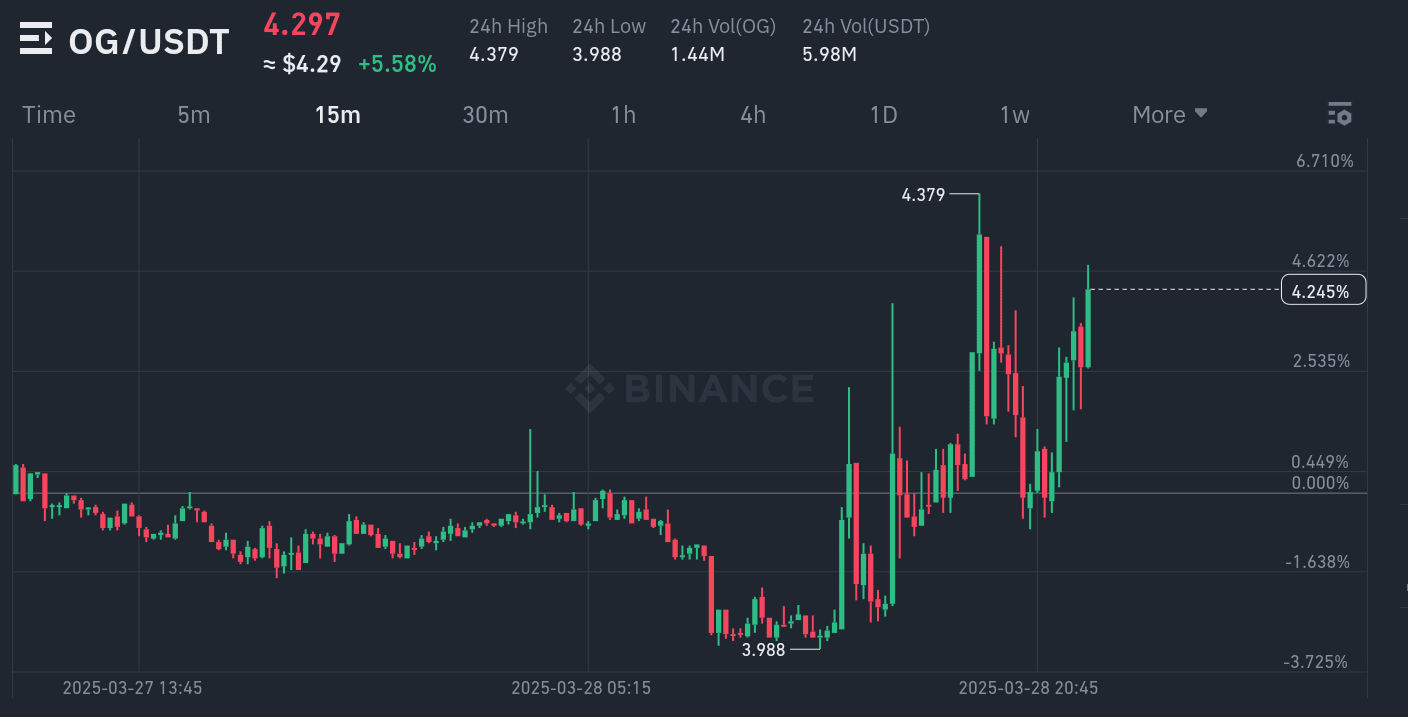Switch to the 30m interval
Viewport: 1408px width, 717px height.
click(485, 114)
